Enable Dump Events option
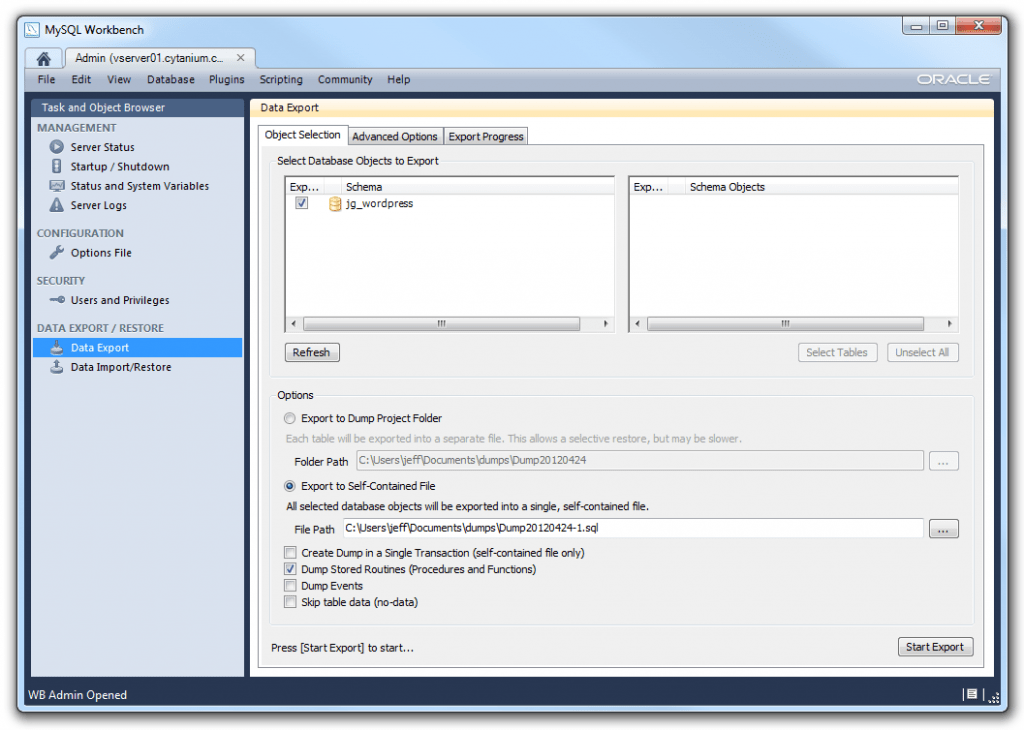The height and width of the screenshot is (730, 1024). tap(290, 585)
